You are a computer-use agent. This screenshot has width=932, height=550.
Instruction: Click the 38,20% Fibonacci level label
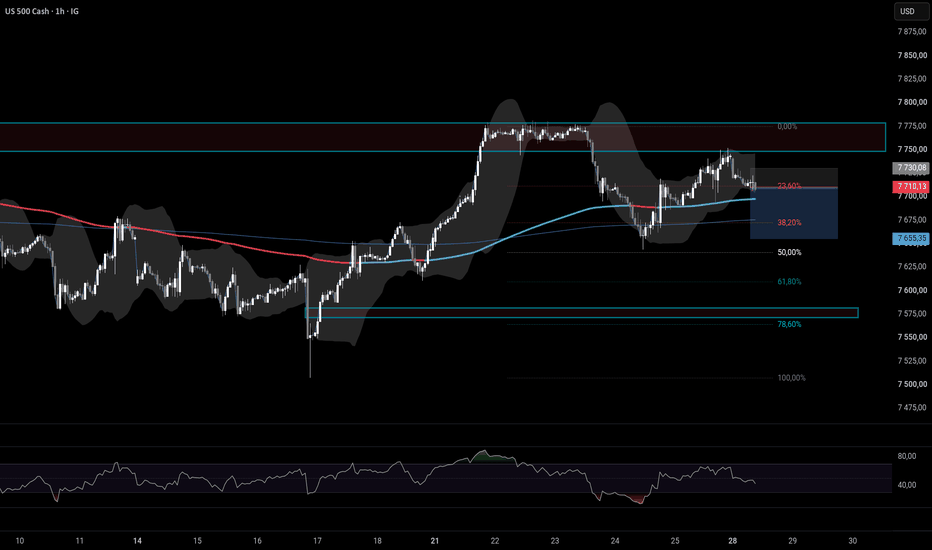click(x=789, y=222)
